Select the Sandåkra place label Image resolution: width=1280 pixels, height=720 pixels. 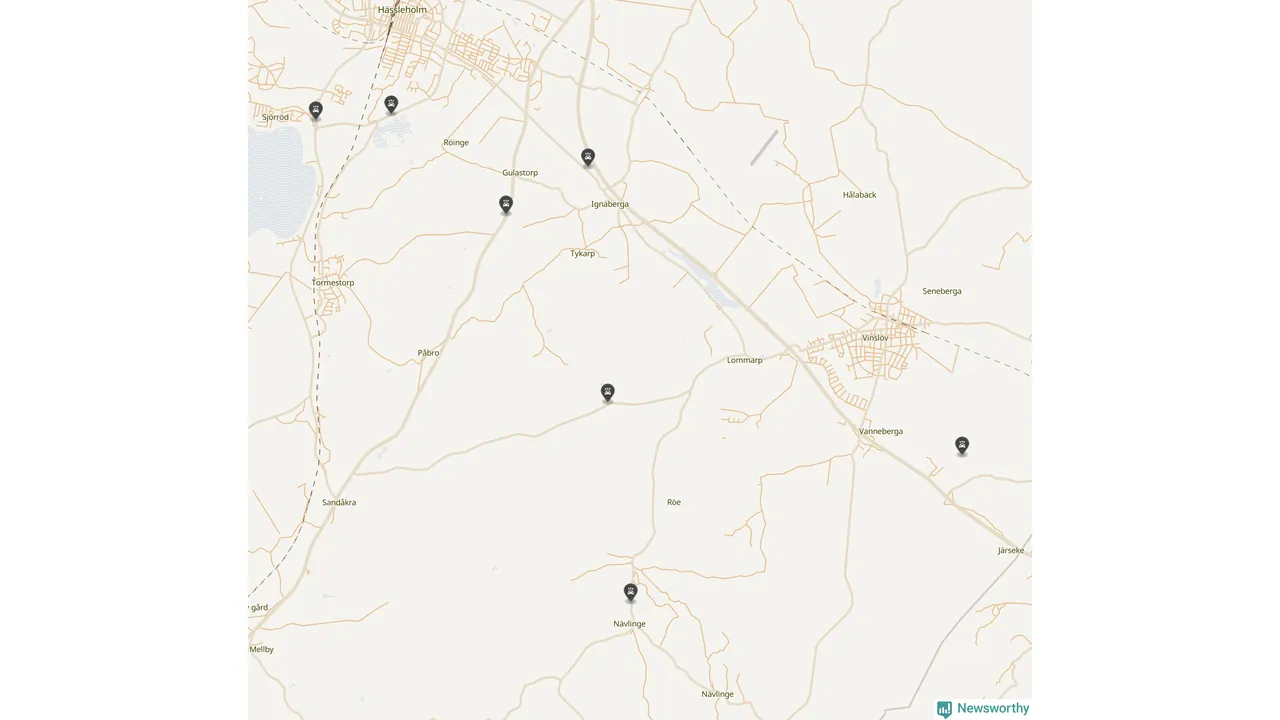pos(339,502)
